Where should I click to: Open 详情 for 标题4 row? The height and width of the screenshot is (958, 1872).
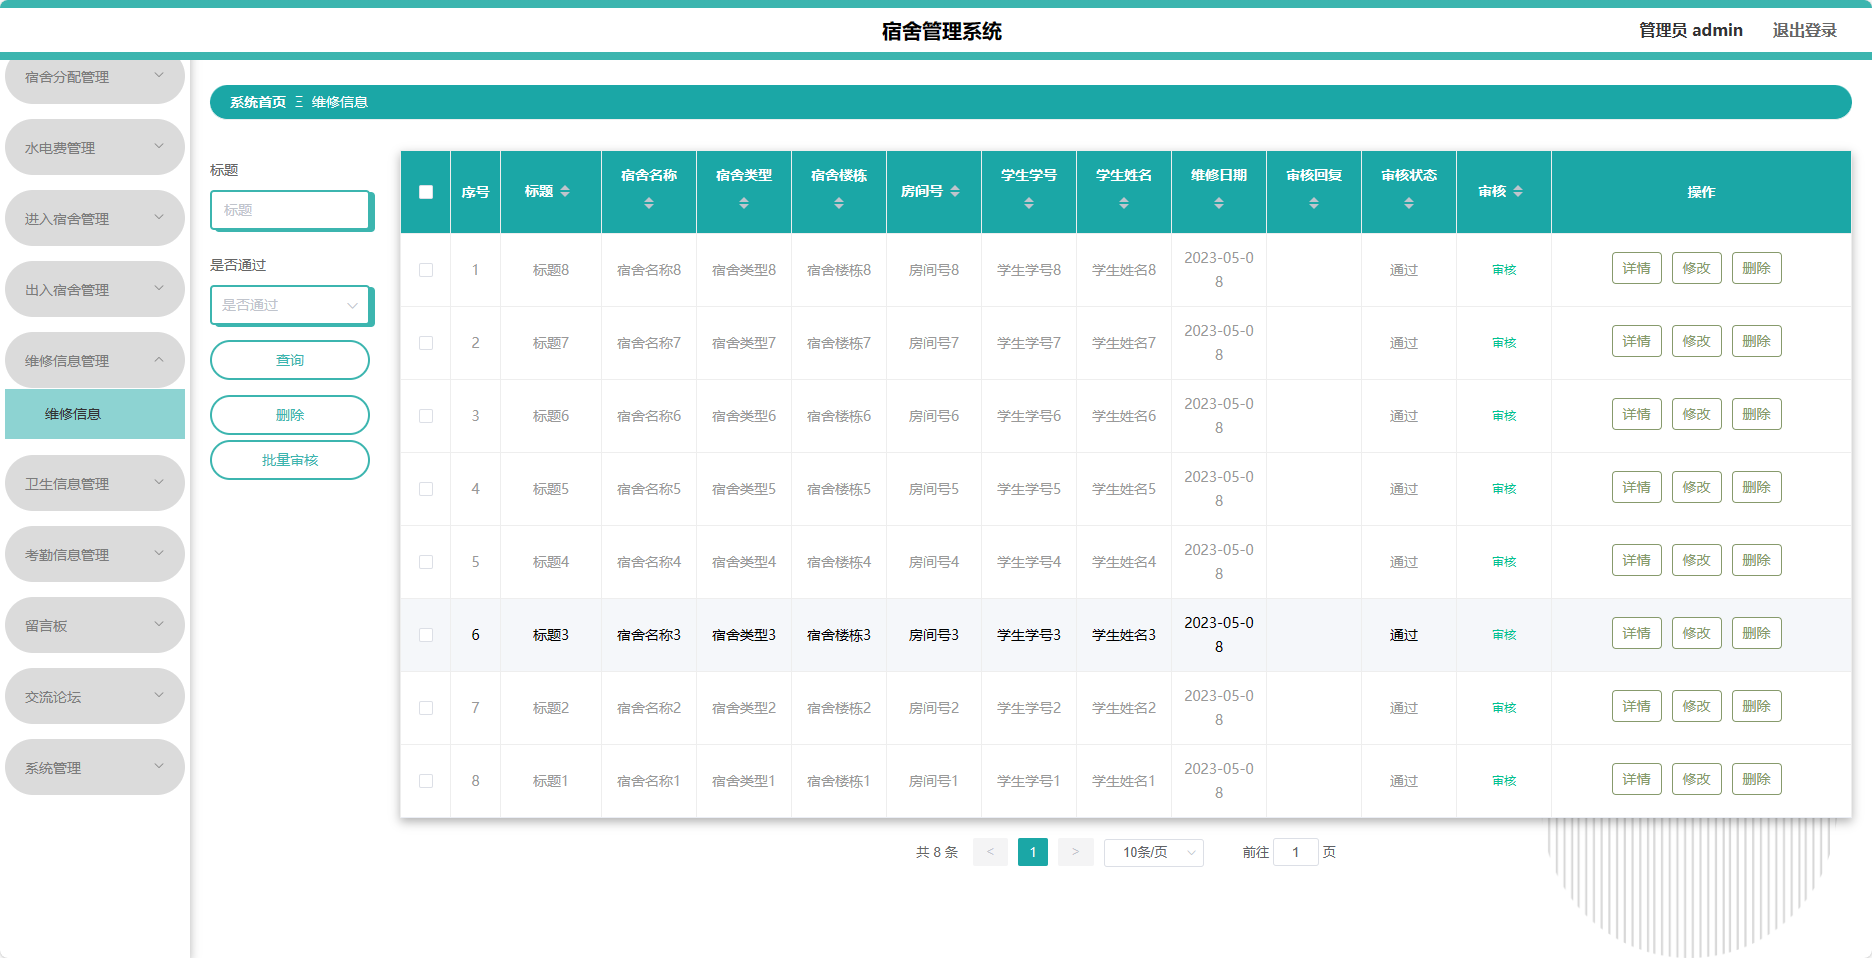point(1637,560)
